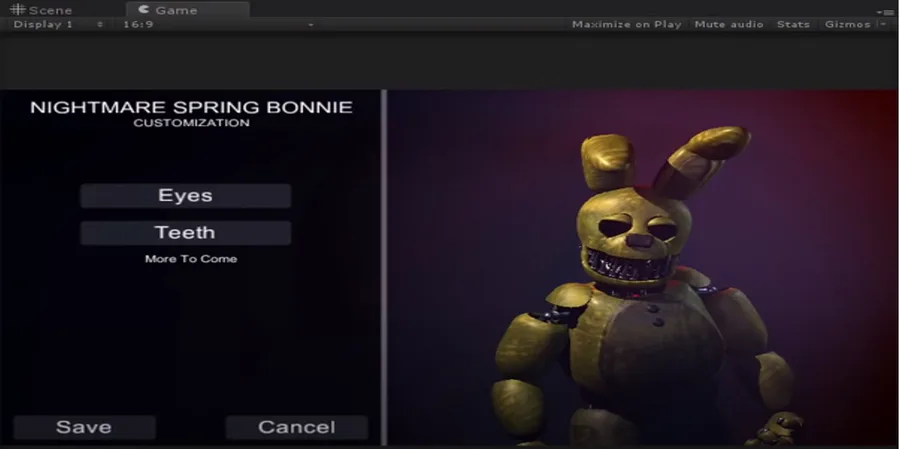900x449 pixels.
Task: Click the Eyes customization button
Action: point(185,196)
